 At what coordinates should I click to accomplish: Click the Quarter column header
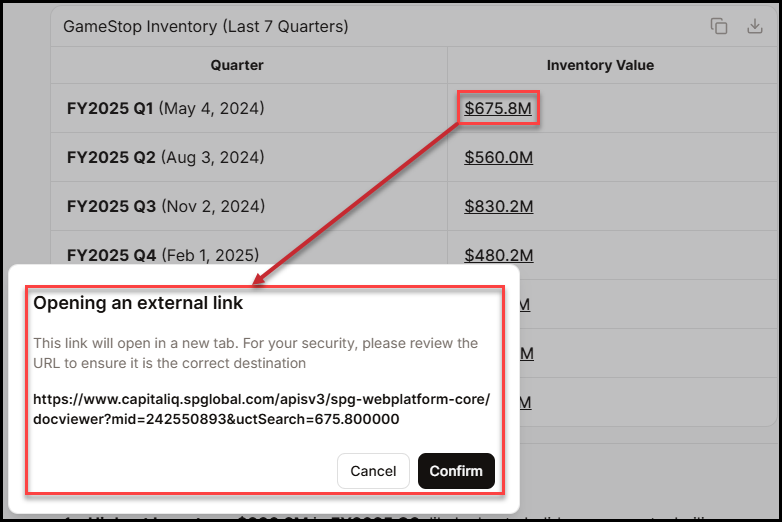pyautogui.click(x=237, y=65)
